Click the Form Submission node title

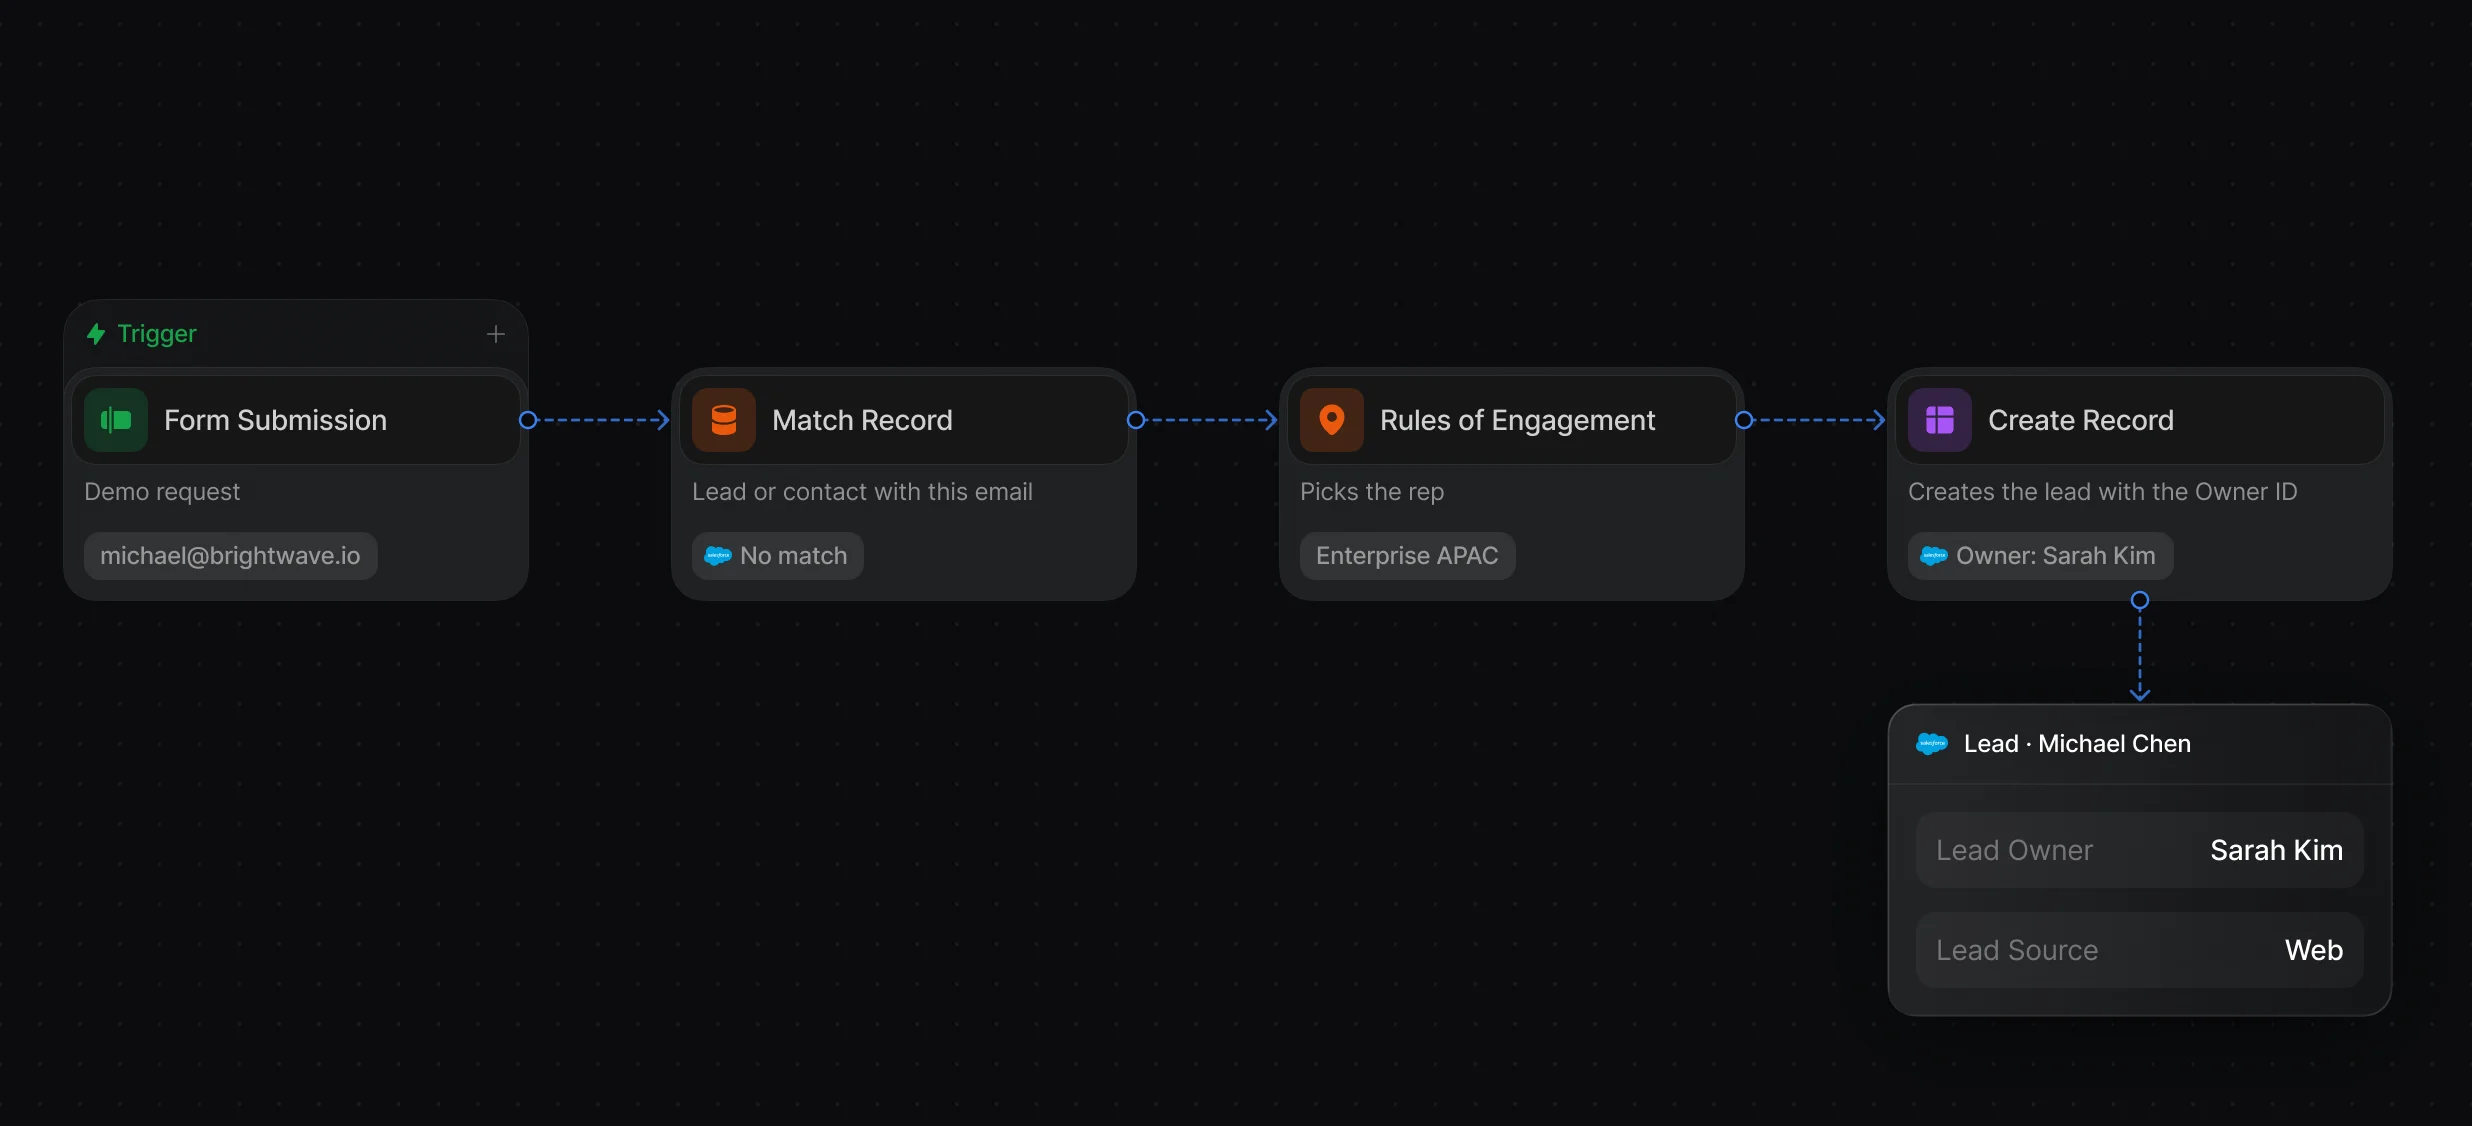click(275, 420)
